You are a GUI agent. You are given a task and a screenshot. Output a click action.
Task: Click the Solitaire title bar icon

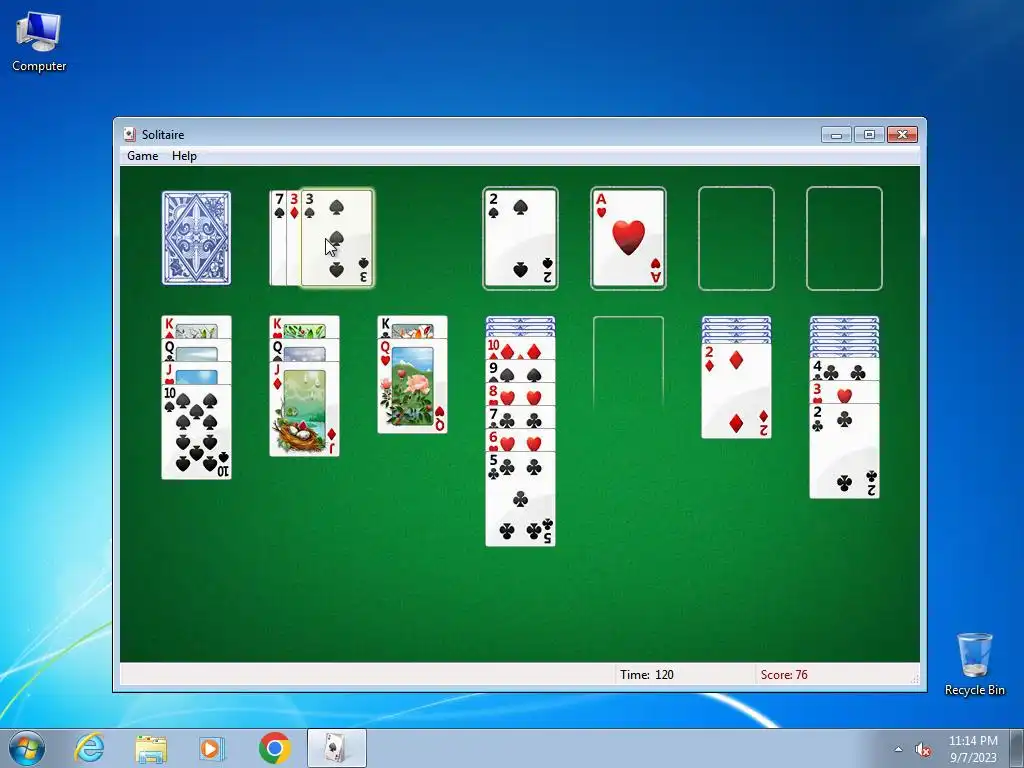click(x=129, y=135)
